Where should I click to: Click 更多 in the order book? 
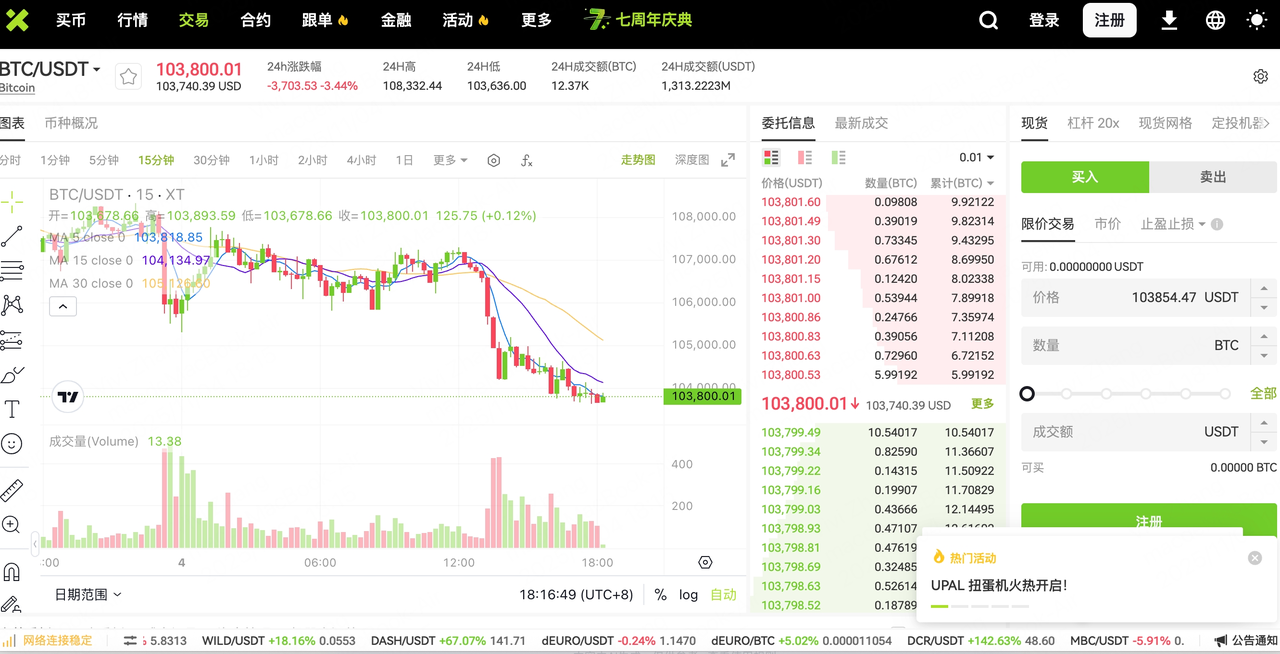pyautogui.click(x=983, y=404)
